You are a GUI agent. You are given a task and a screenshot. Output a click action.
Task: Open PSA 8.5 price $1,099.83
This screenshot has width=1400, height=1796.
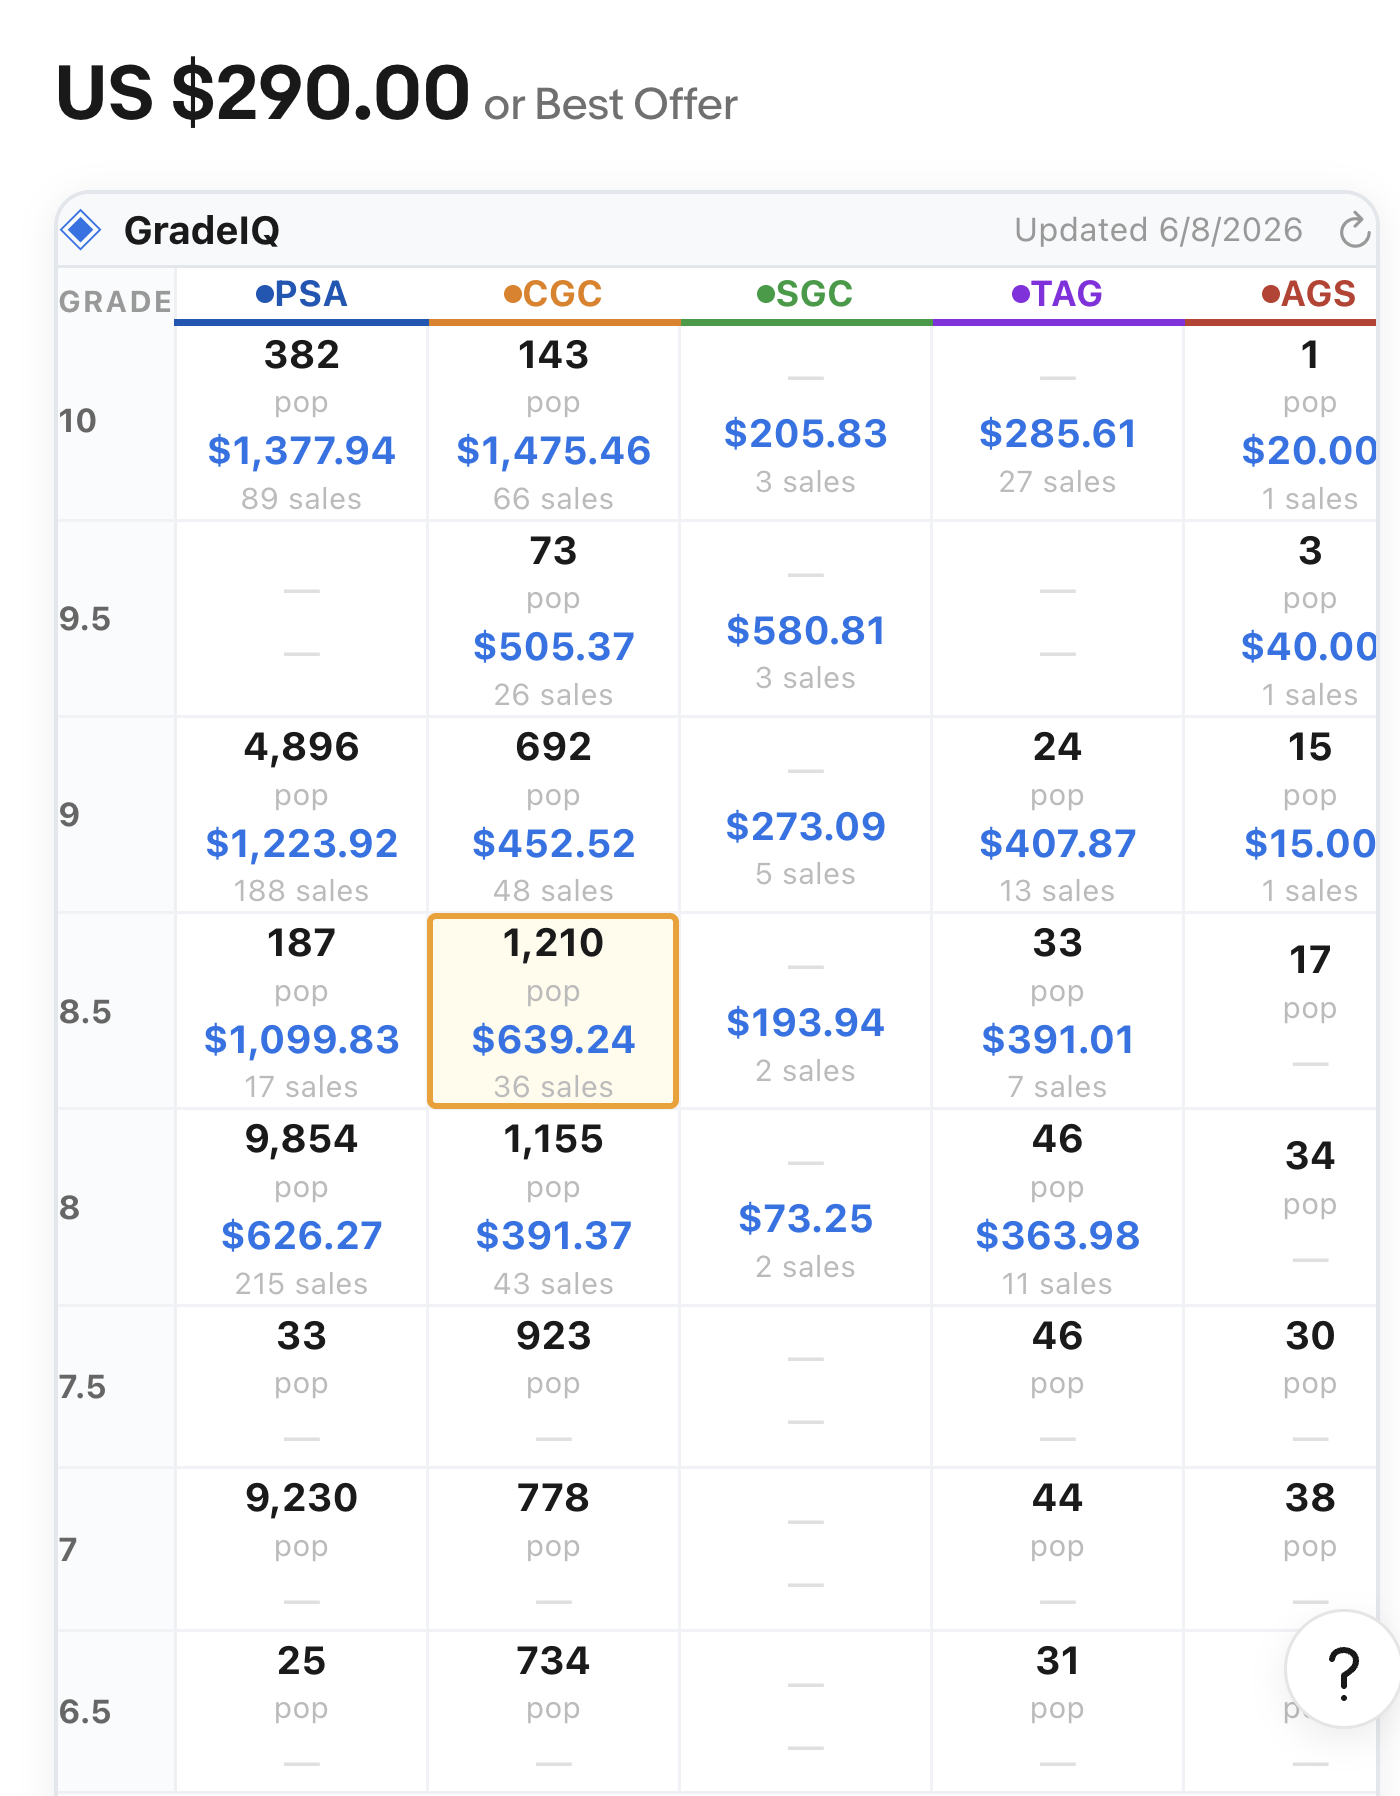tap(301, 1040)
